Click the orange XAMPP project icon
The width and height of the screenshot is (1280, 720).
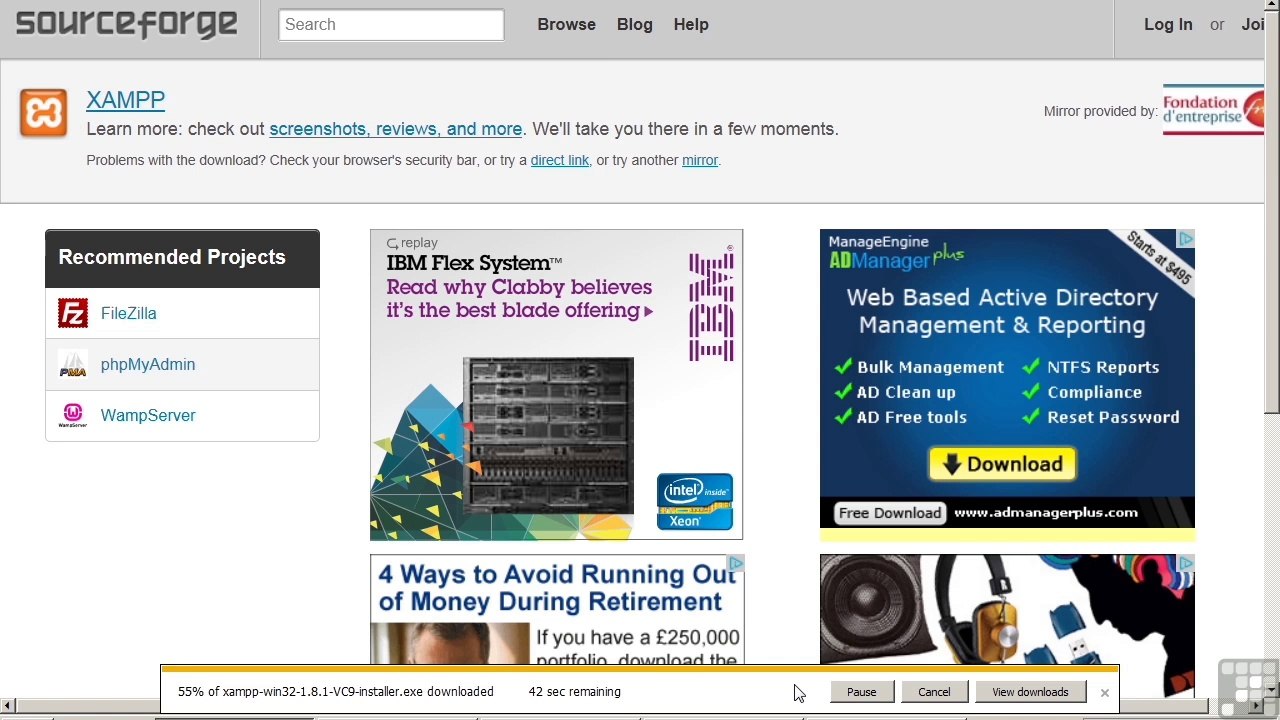(43, 113)
